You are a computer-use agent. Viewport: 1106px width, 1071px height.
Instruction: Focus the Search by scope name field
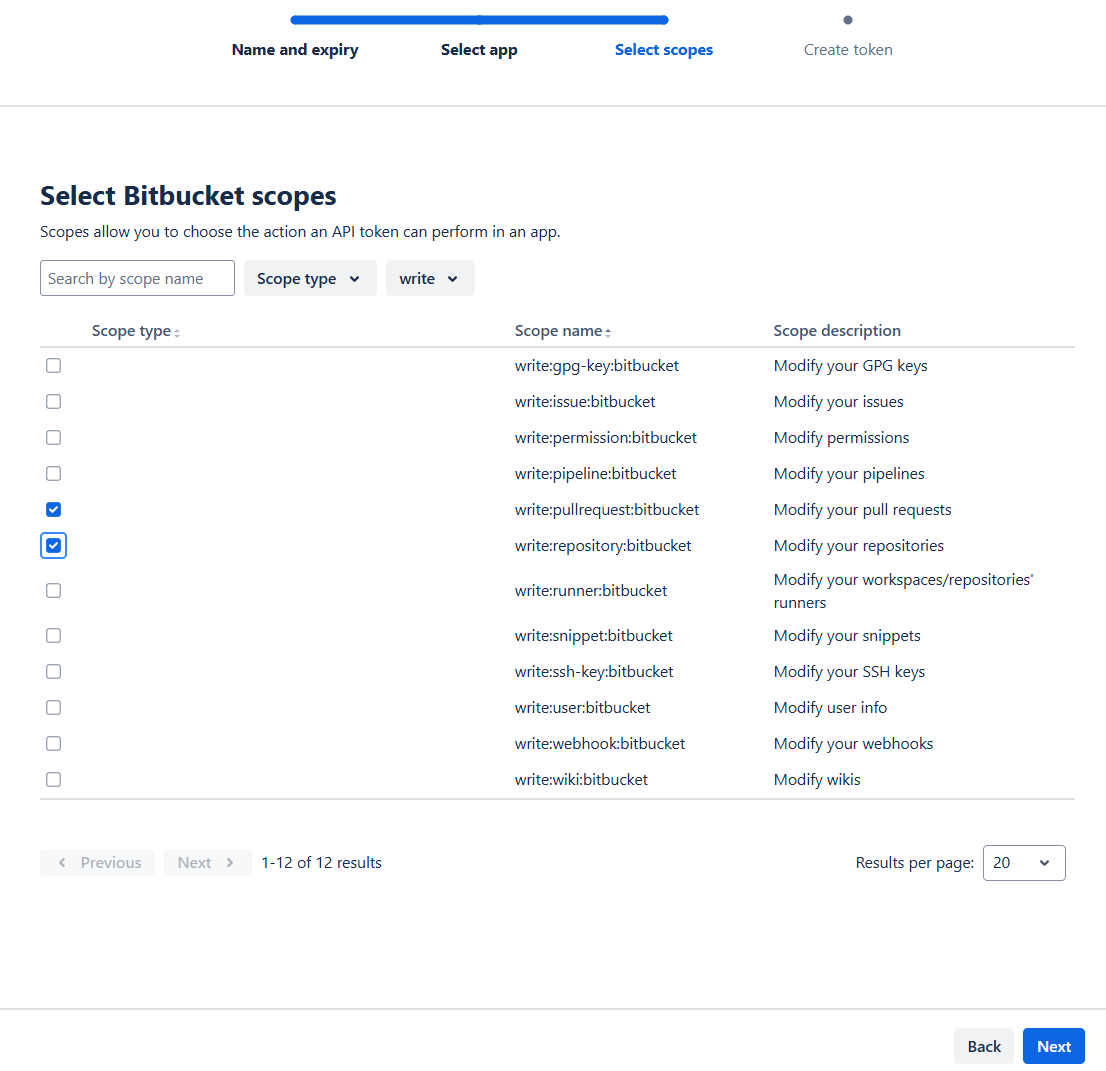tap(138, 279)
